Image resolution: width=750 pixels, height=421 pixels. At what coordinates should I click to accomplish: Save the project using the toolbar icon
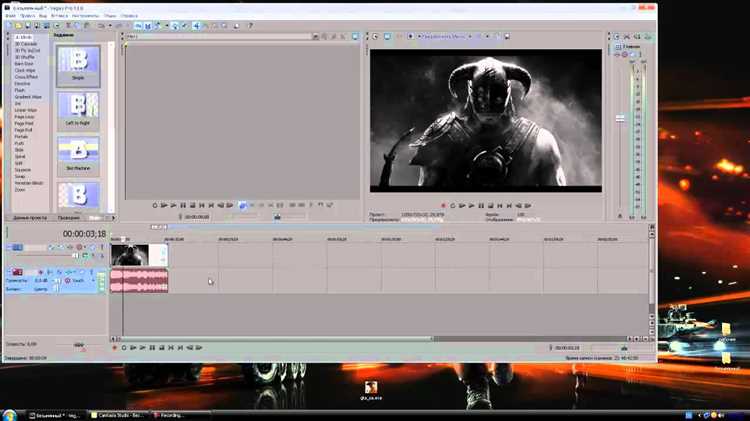(28, 26)
